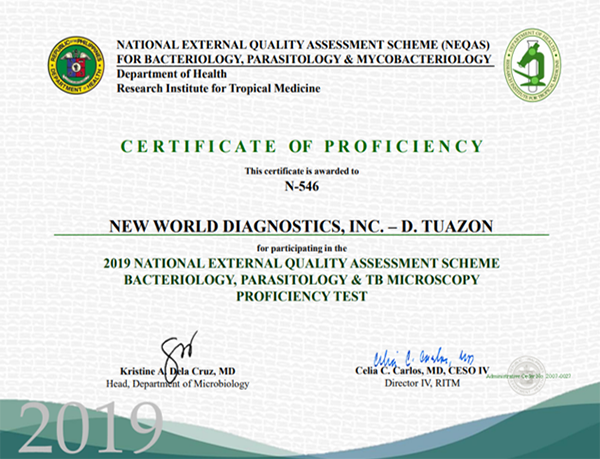Select the 'NATIONAL EXTERNAL QUALITY ASSESSMENT SCHEME (NEQAS)' heading
Viewport: 600px width, 459px height.
point(303,45)
